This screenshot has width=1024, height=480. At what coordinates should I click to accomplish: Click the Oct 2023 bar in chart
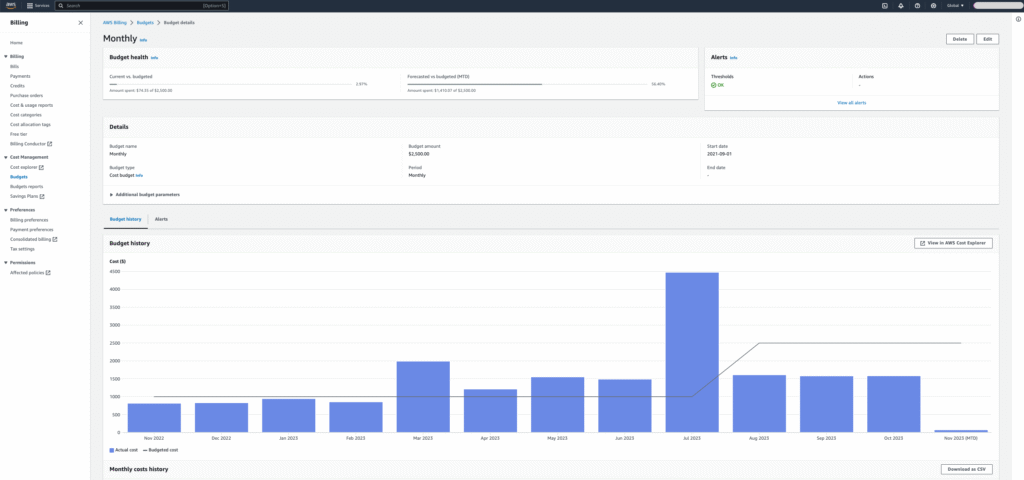[x=894, y=404]
